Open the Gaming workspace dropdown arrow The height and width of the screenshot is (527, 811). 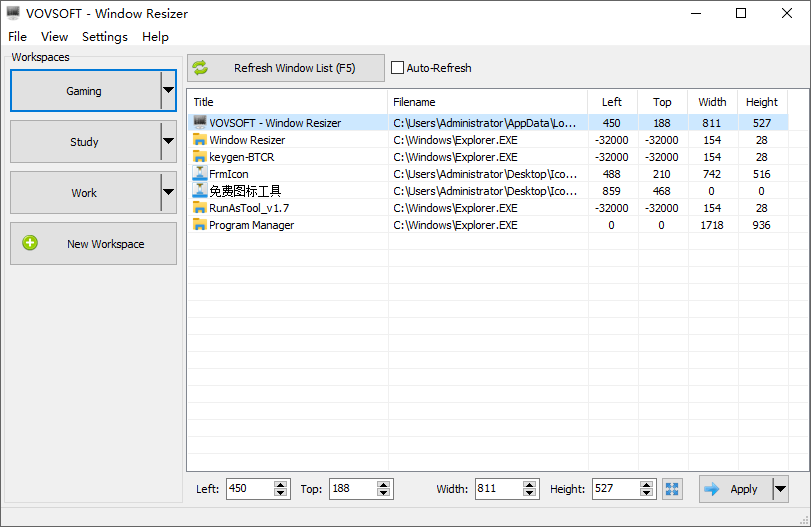(169, 91)
